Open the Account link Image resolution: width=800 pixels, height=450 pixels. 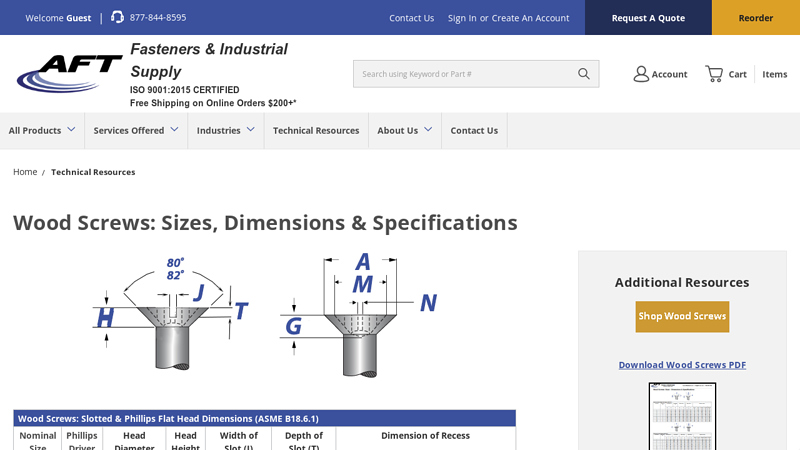669,74
